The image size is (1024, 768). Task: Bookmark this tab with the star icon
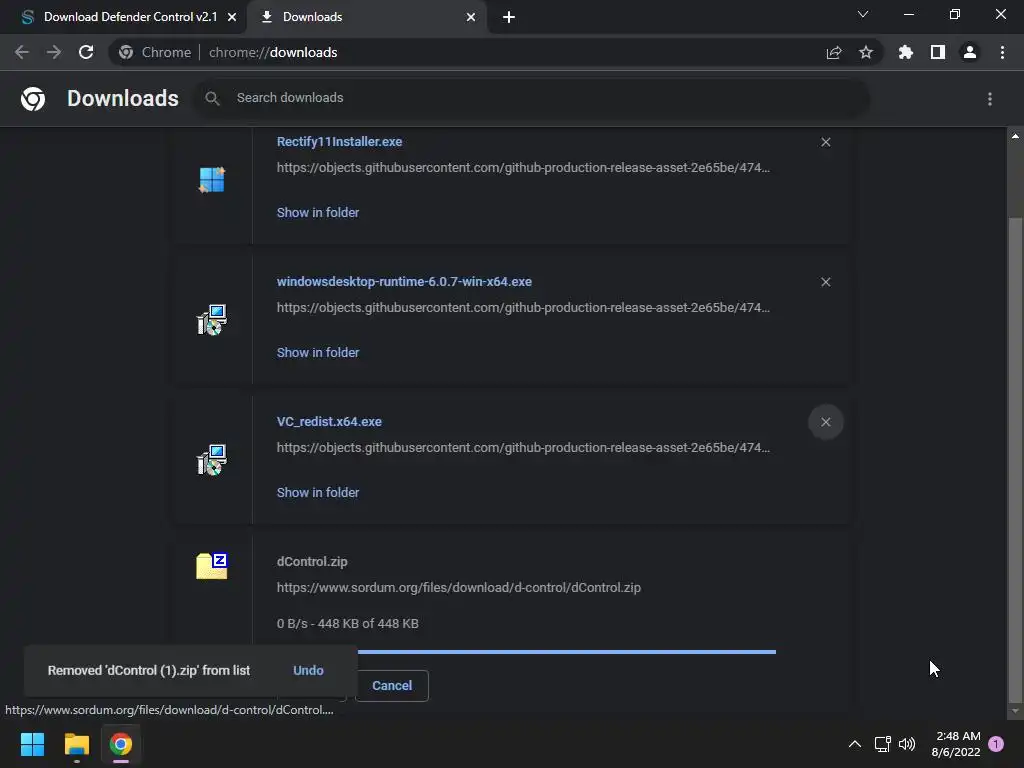[x=866, y=52]
